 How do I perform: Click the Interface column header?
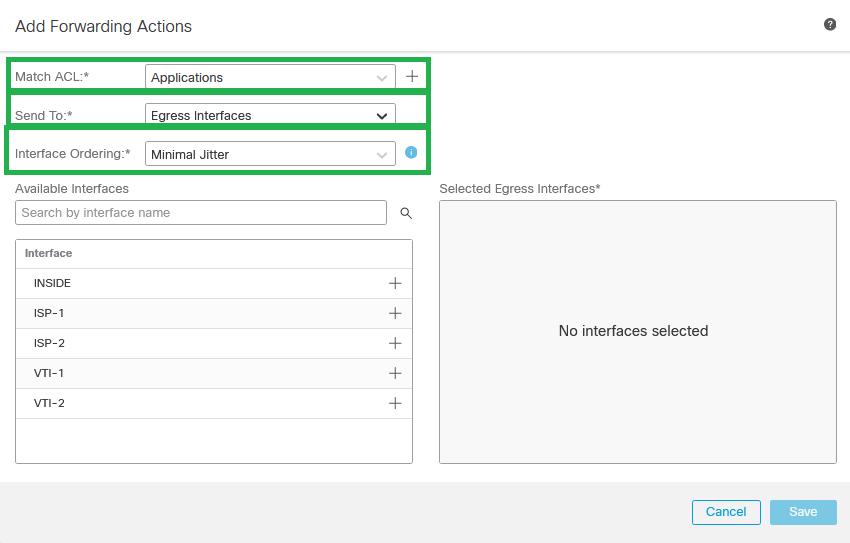pos(48,253)
